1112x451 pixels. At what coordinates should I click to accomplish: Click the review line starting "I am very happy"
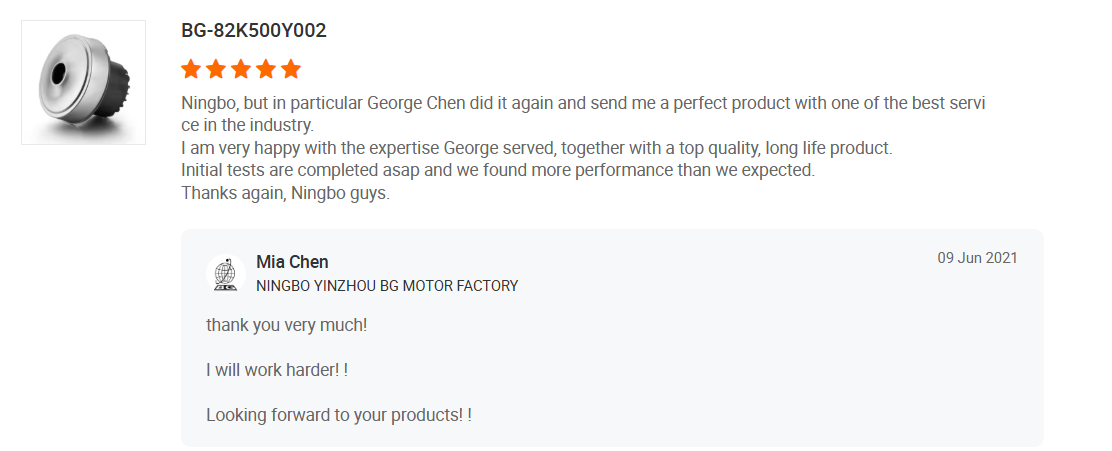coord(536,148)
